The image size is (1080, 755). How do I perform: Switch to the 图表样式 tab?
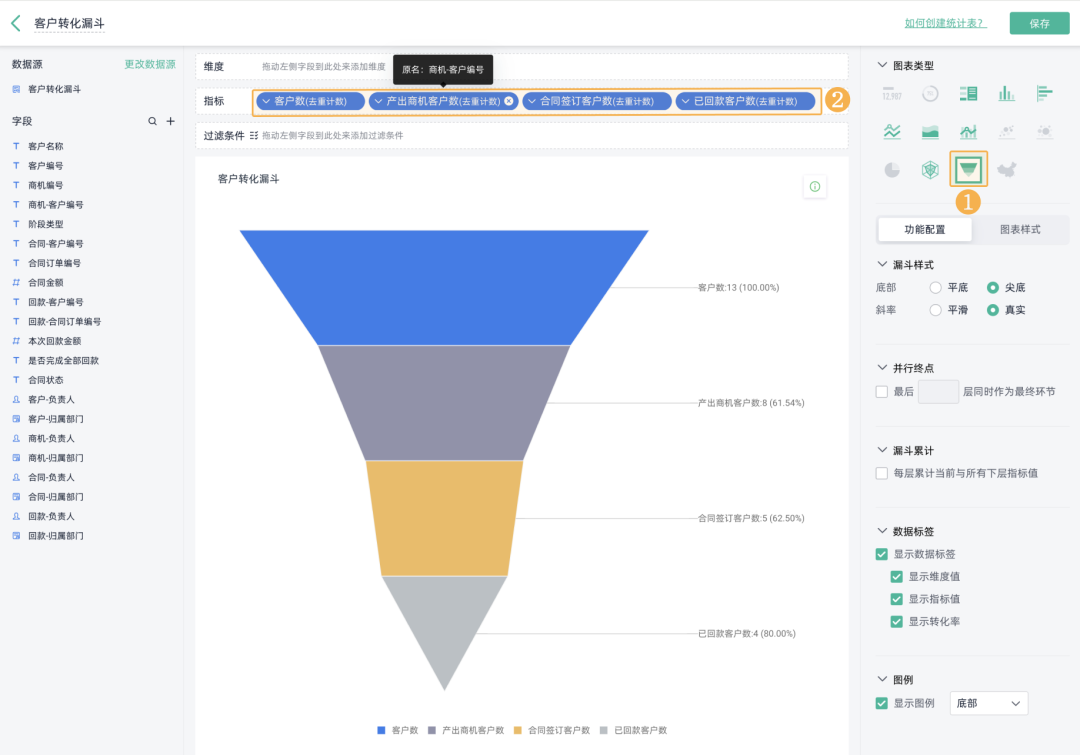(x=1020, y=230)
